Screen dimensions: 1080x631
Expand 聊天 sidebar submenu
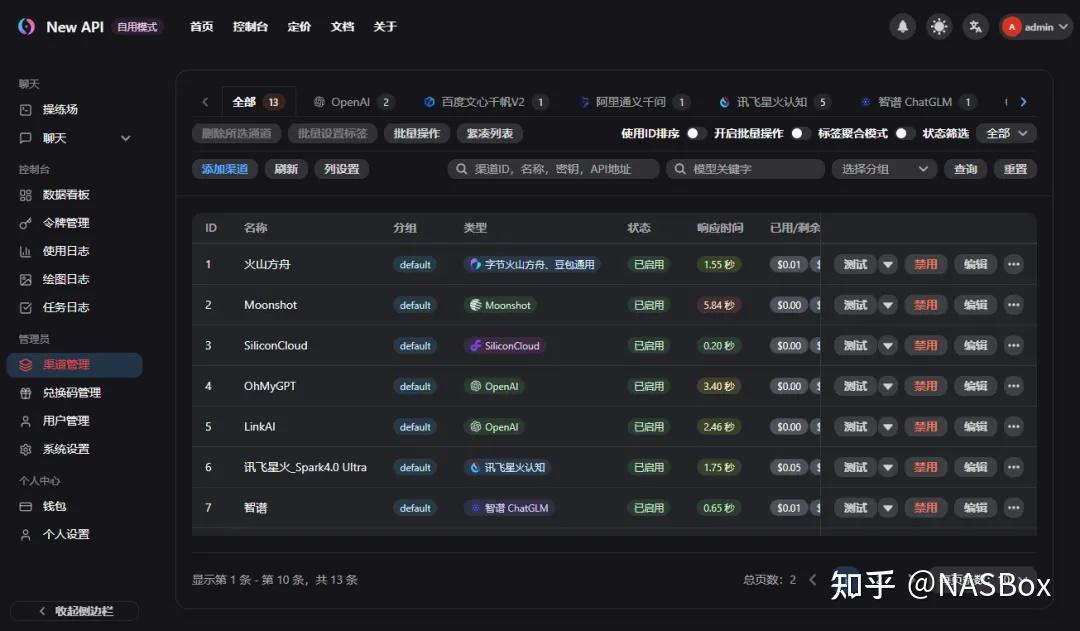click(125, 138)
